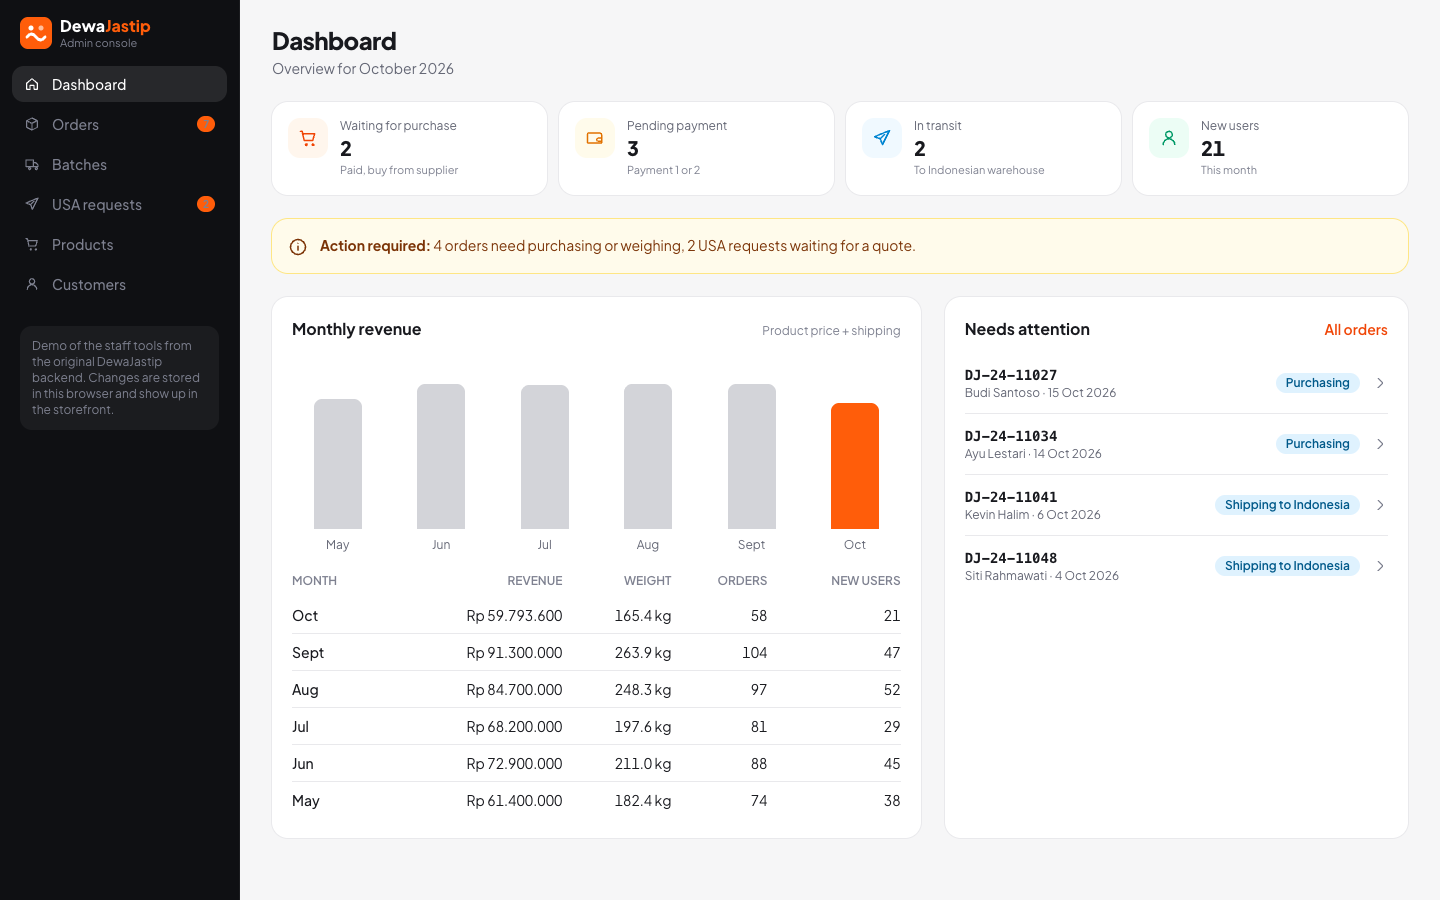Open the New users card
The width and height of the screenshot is (1440, 900).
pyautogui.click(x=1270, y=148)
